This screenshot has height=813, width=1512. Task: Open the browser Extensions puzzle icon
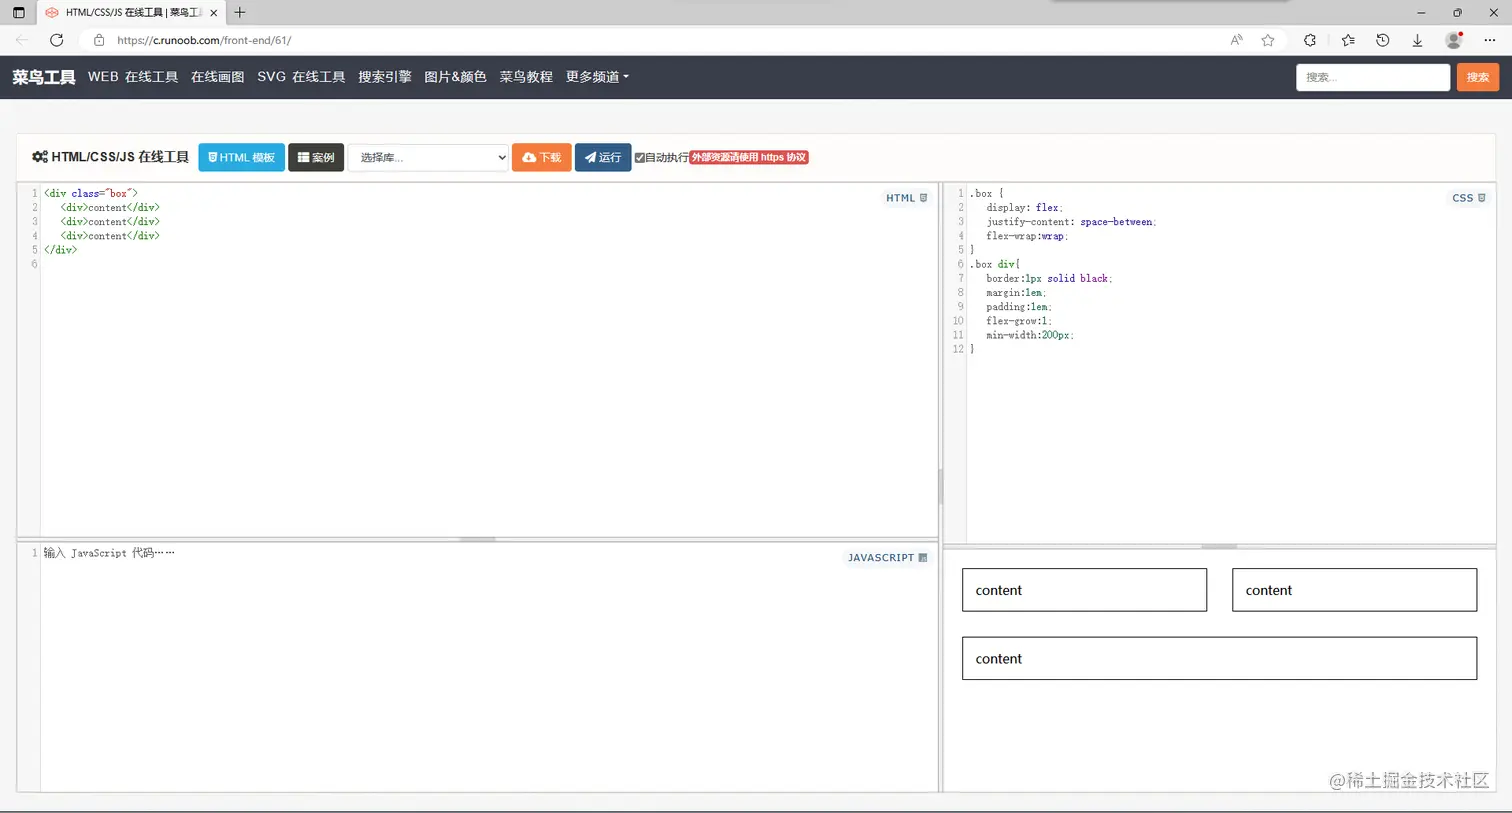point(1310,40)
